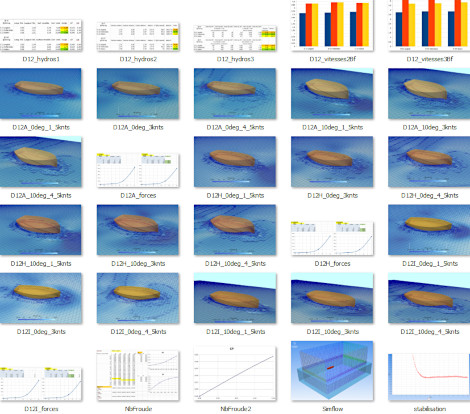The height and width of the screenshot is (414, 470).
Task: Click the file name 'D12A_forces'
Action: (x=138, y=195)
